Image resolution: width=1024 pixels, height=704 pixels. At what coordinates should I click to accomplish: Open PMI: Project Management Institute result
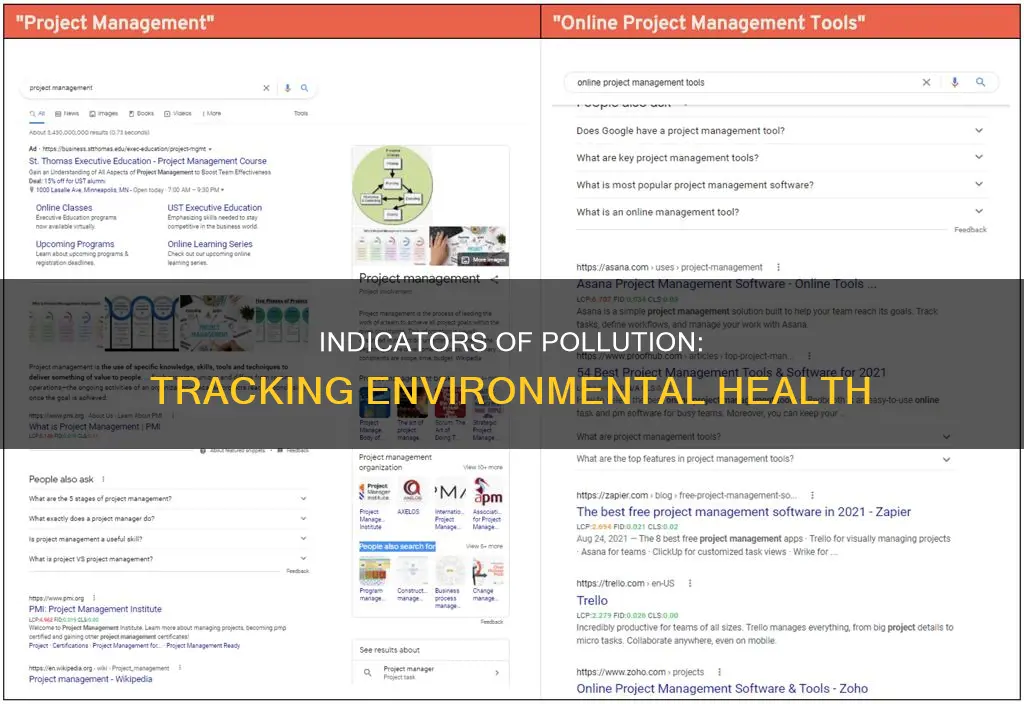(95, 609)
